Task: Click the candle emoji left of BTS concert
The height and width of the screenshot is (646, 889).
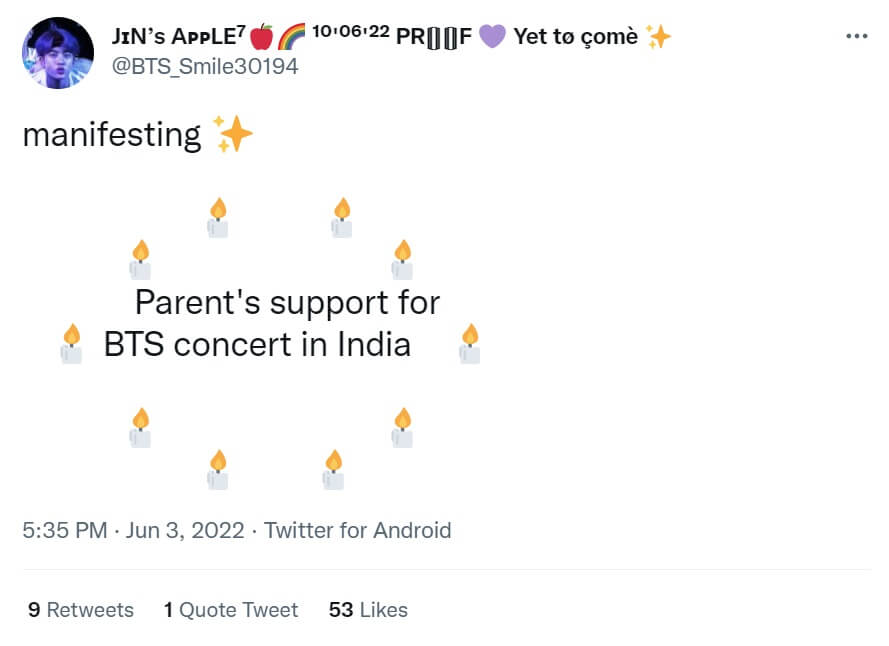Action: (71, 344)
